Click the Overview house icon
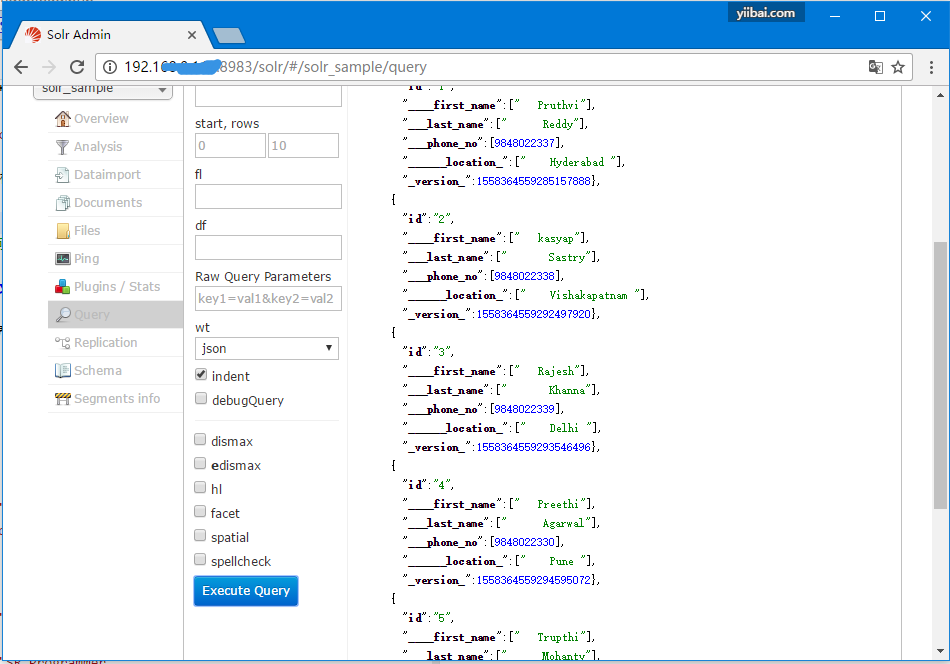This screenshot has width=950, height=664. [63, 119]
